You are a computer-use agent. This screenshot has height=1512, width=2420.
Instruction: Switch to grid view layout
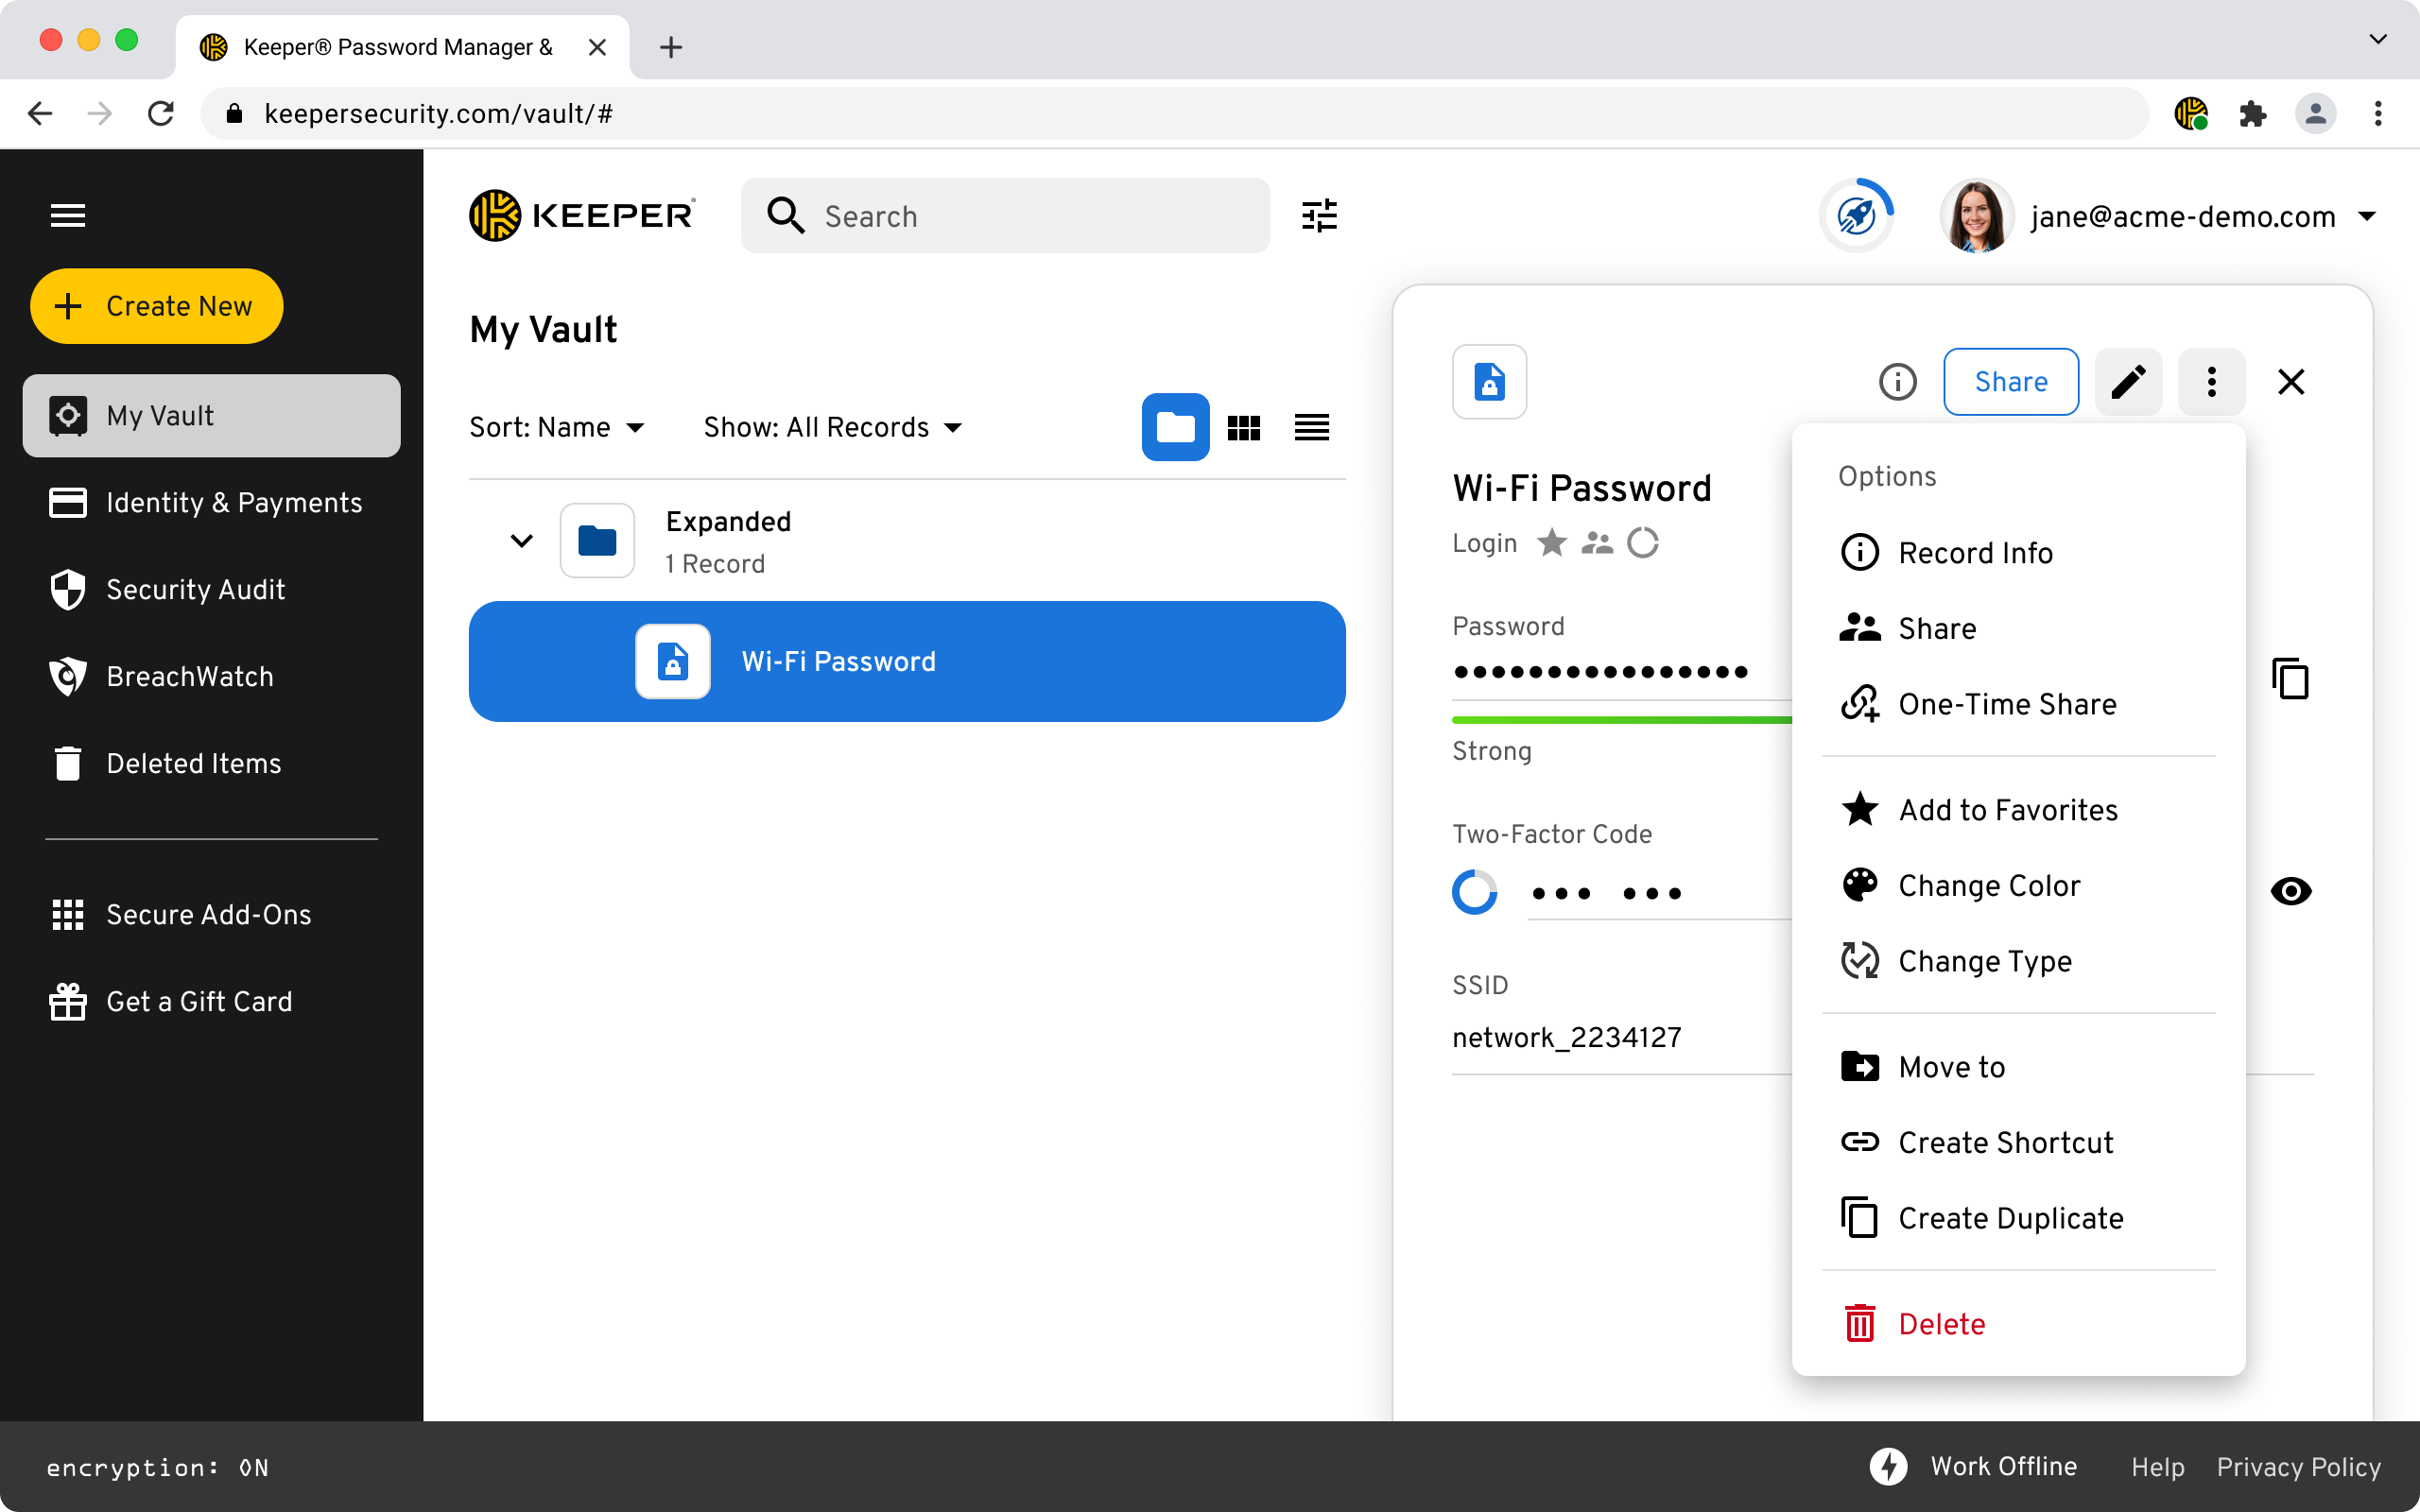pos(1243,428)
